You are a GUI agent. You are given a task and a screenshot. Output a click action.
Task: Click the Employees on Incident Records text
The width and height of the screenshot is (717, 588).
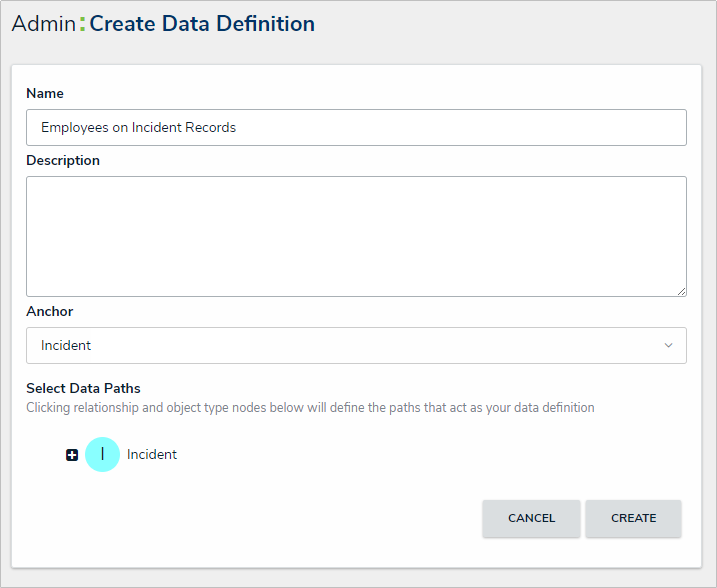click(139, 128)
